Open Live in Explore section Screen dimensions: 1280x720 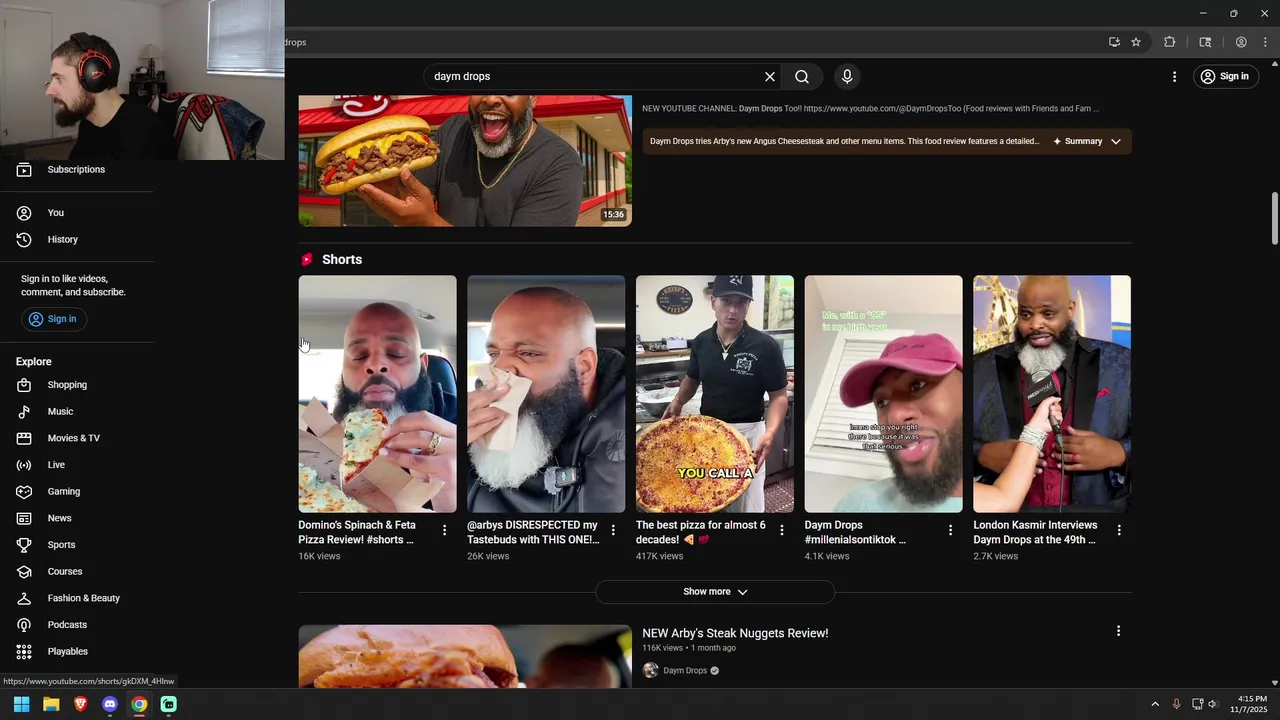pyautogui.click(x=76, y=465)
